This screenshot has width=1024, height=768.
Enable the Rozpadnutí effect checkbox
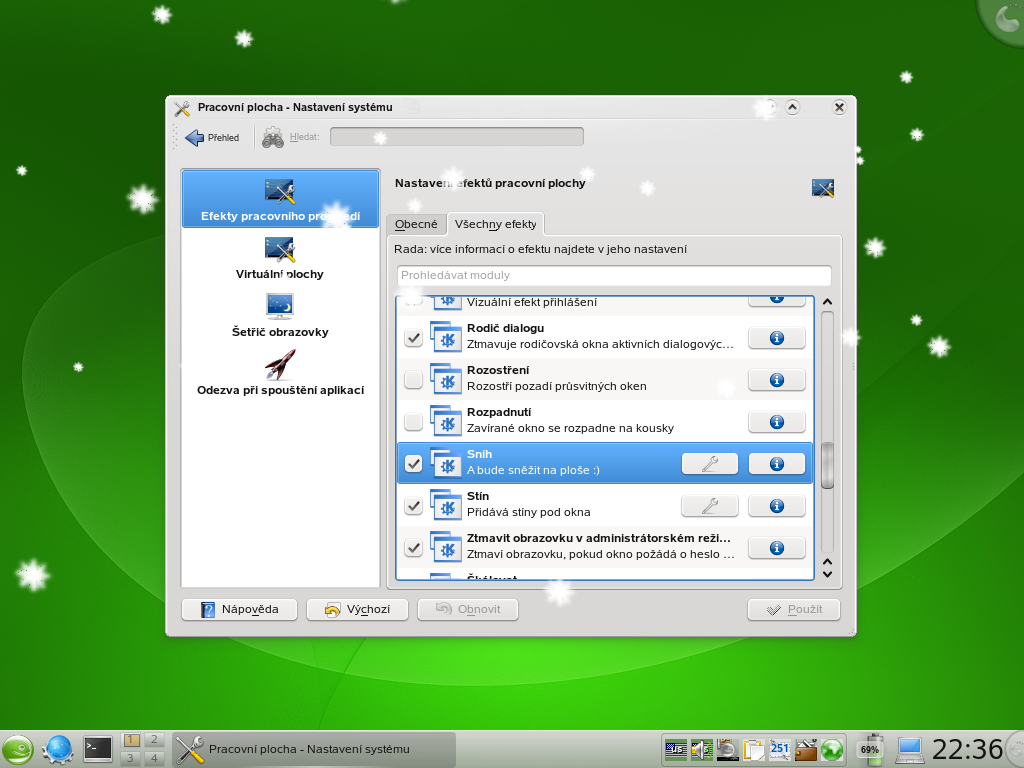413,422
